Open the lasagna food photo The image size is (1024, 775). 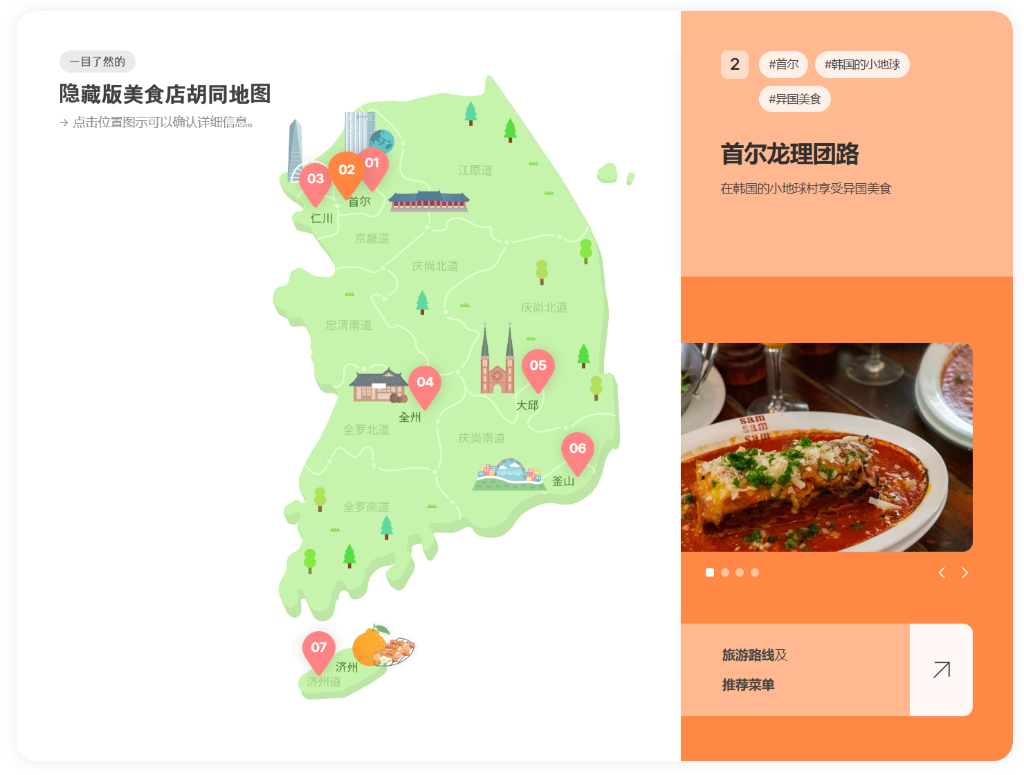tap(827, 447)
